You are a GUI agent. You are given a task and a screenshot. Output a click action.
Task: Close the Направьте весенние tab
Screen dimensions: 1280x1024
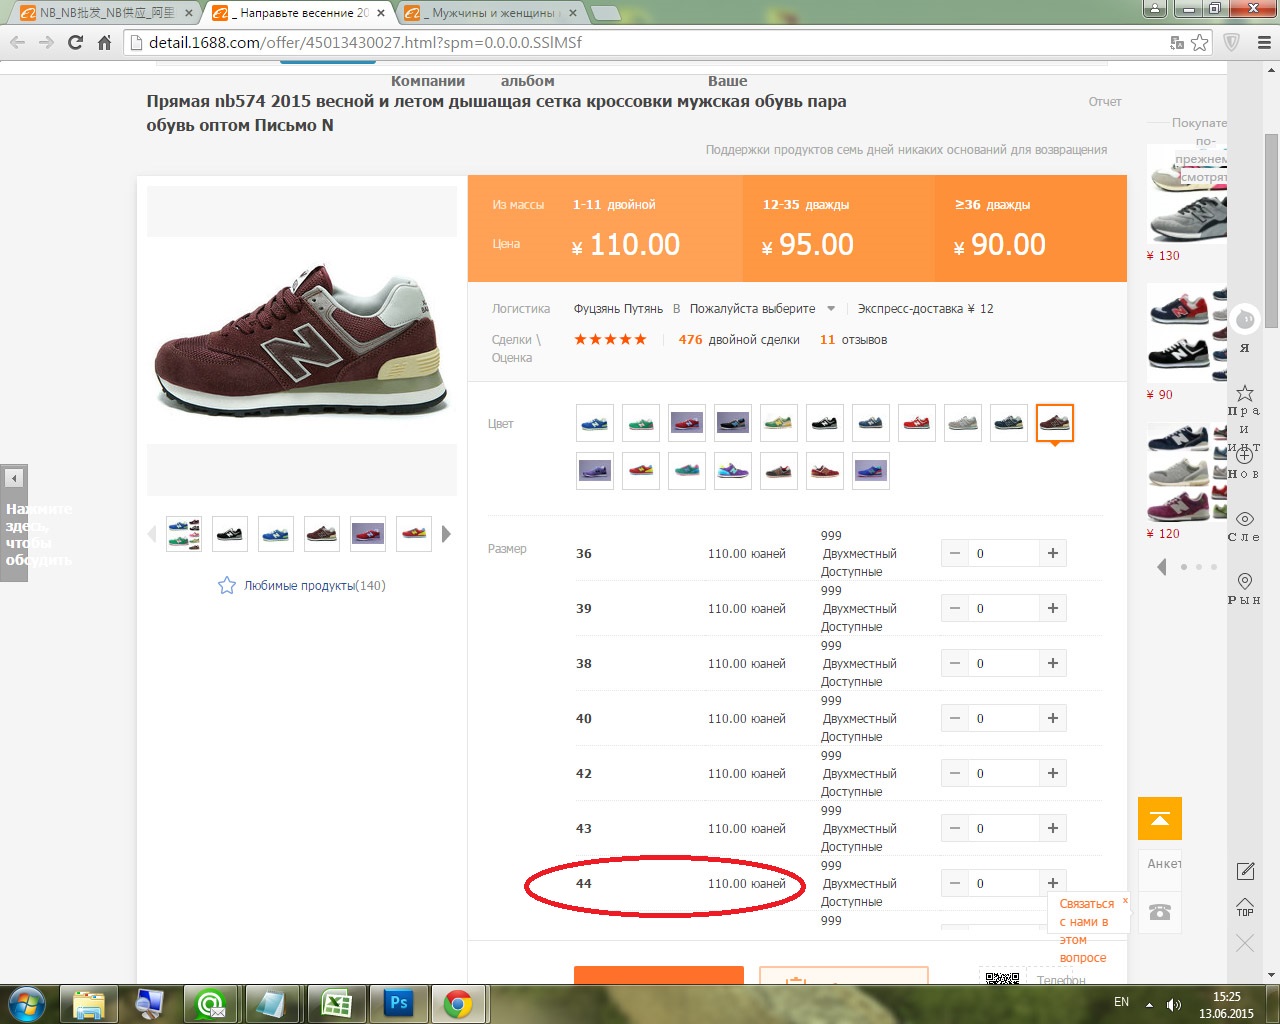(380, 13)
